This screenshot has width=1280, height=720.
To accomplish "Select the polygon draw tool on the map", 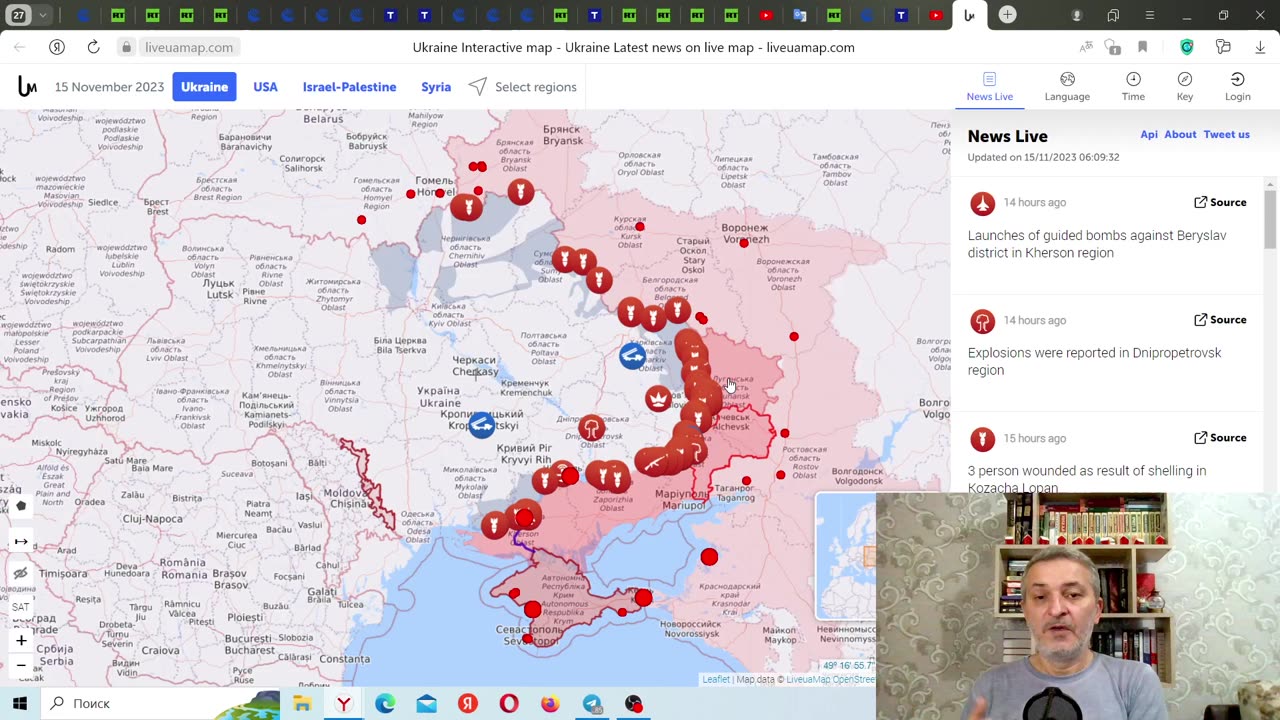I will click(x=21, y=506).
